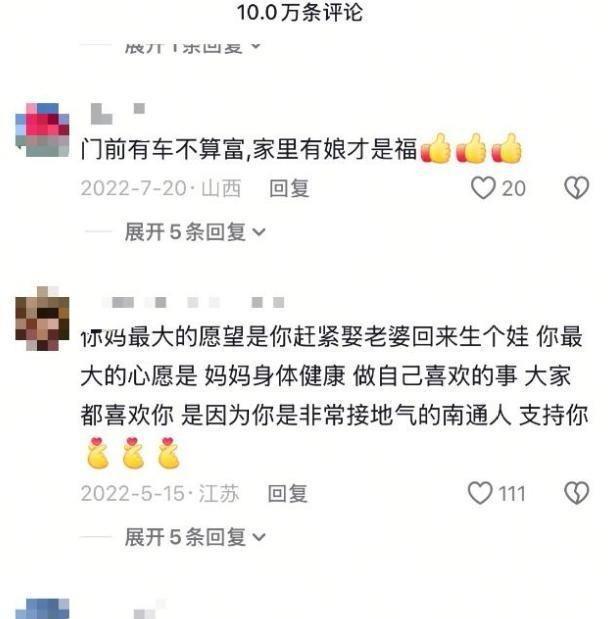Open the brown pixelated avatar profile
Screen dimensions: 608x619
point(42,319)
